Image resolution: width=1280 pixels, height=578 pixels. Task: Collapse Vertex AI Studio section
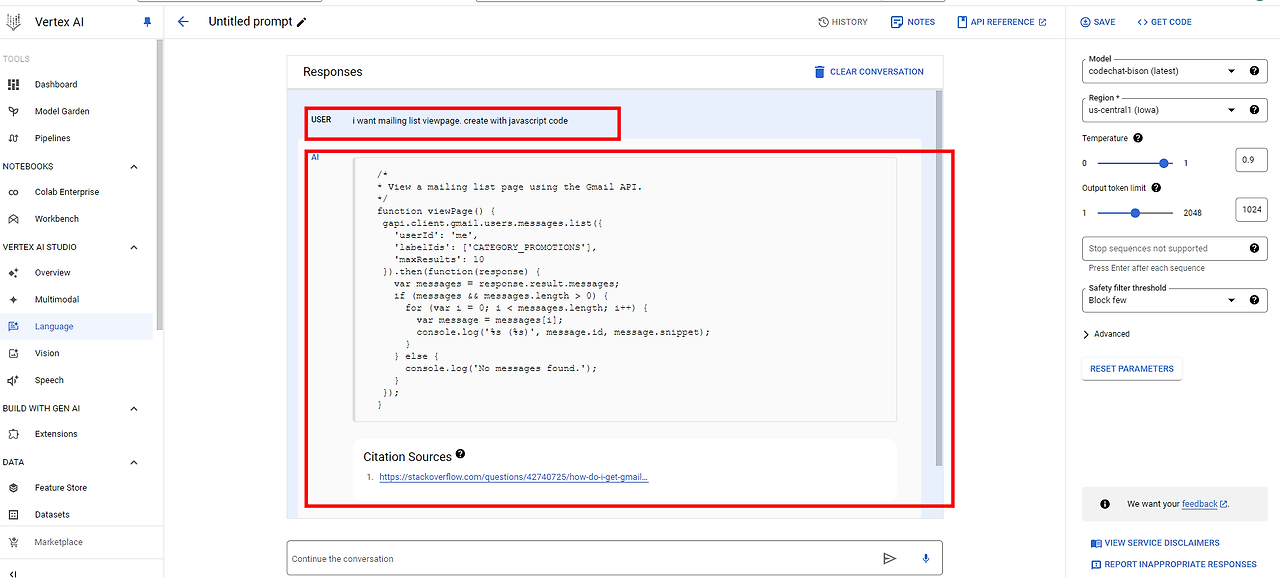pos(134,247)
